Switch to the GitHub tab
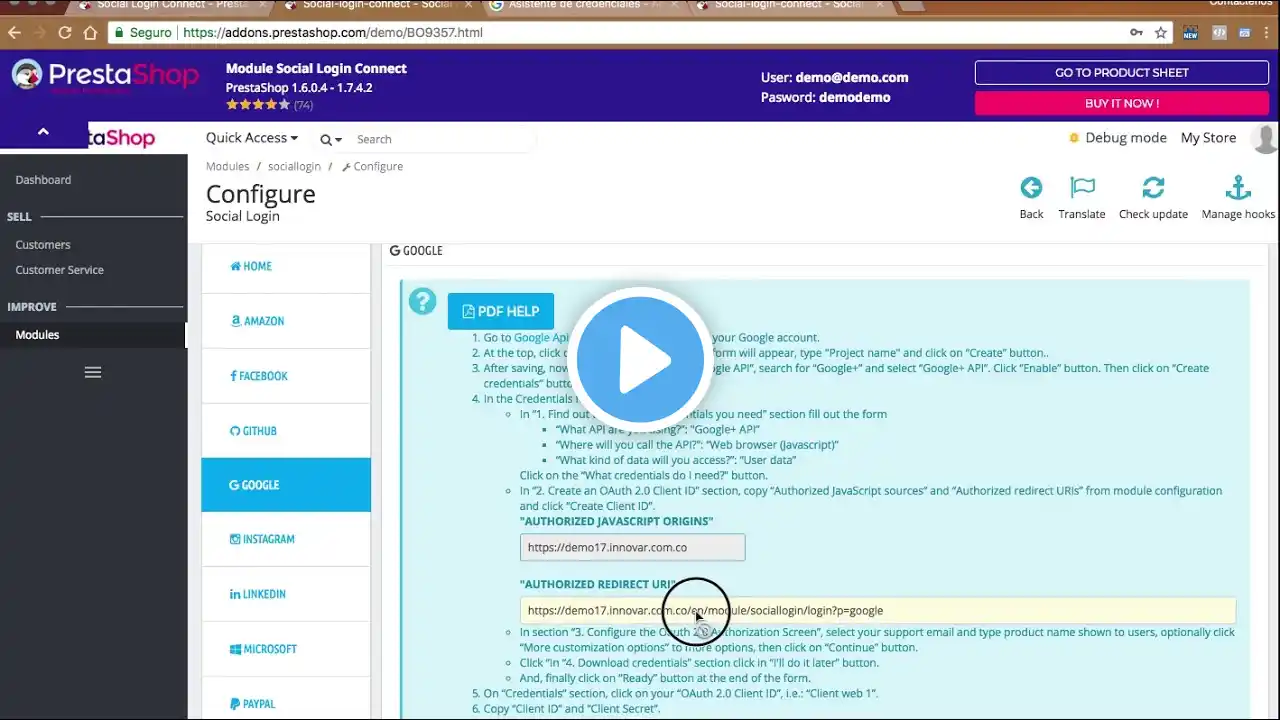 coord(286,431)
